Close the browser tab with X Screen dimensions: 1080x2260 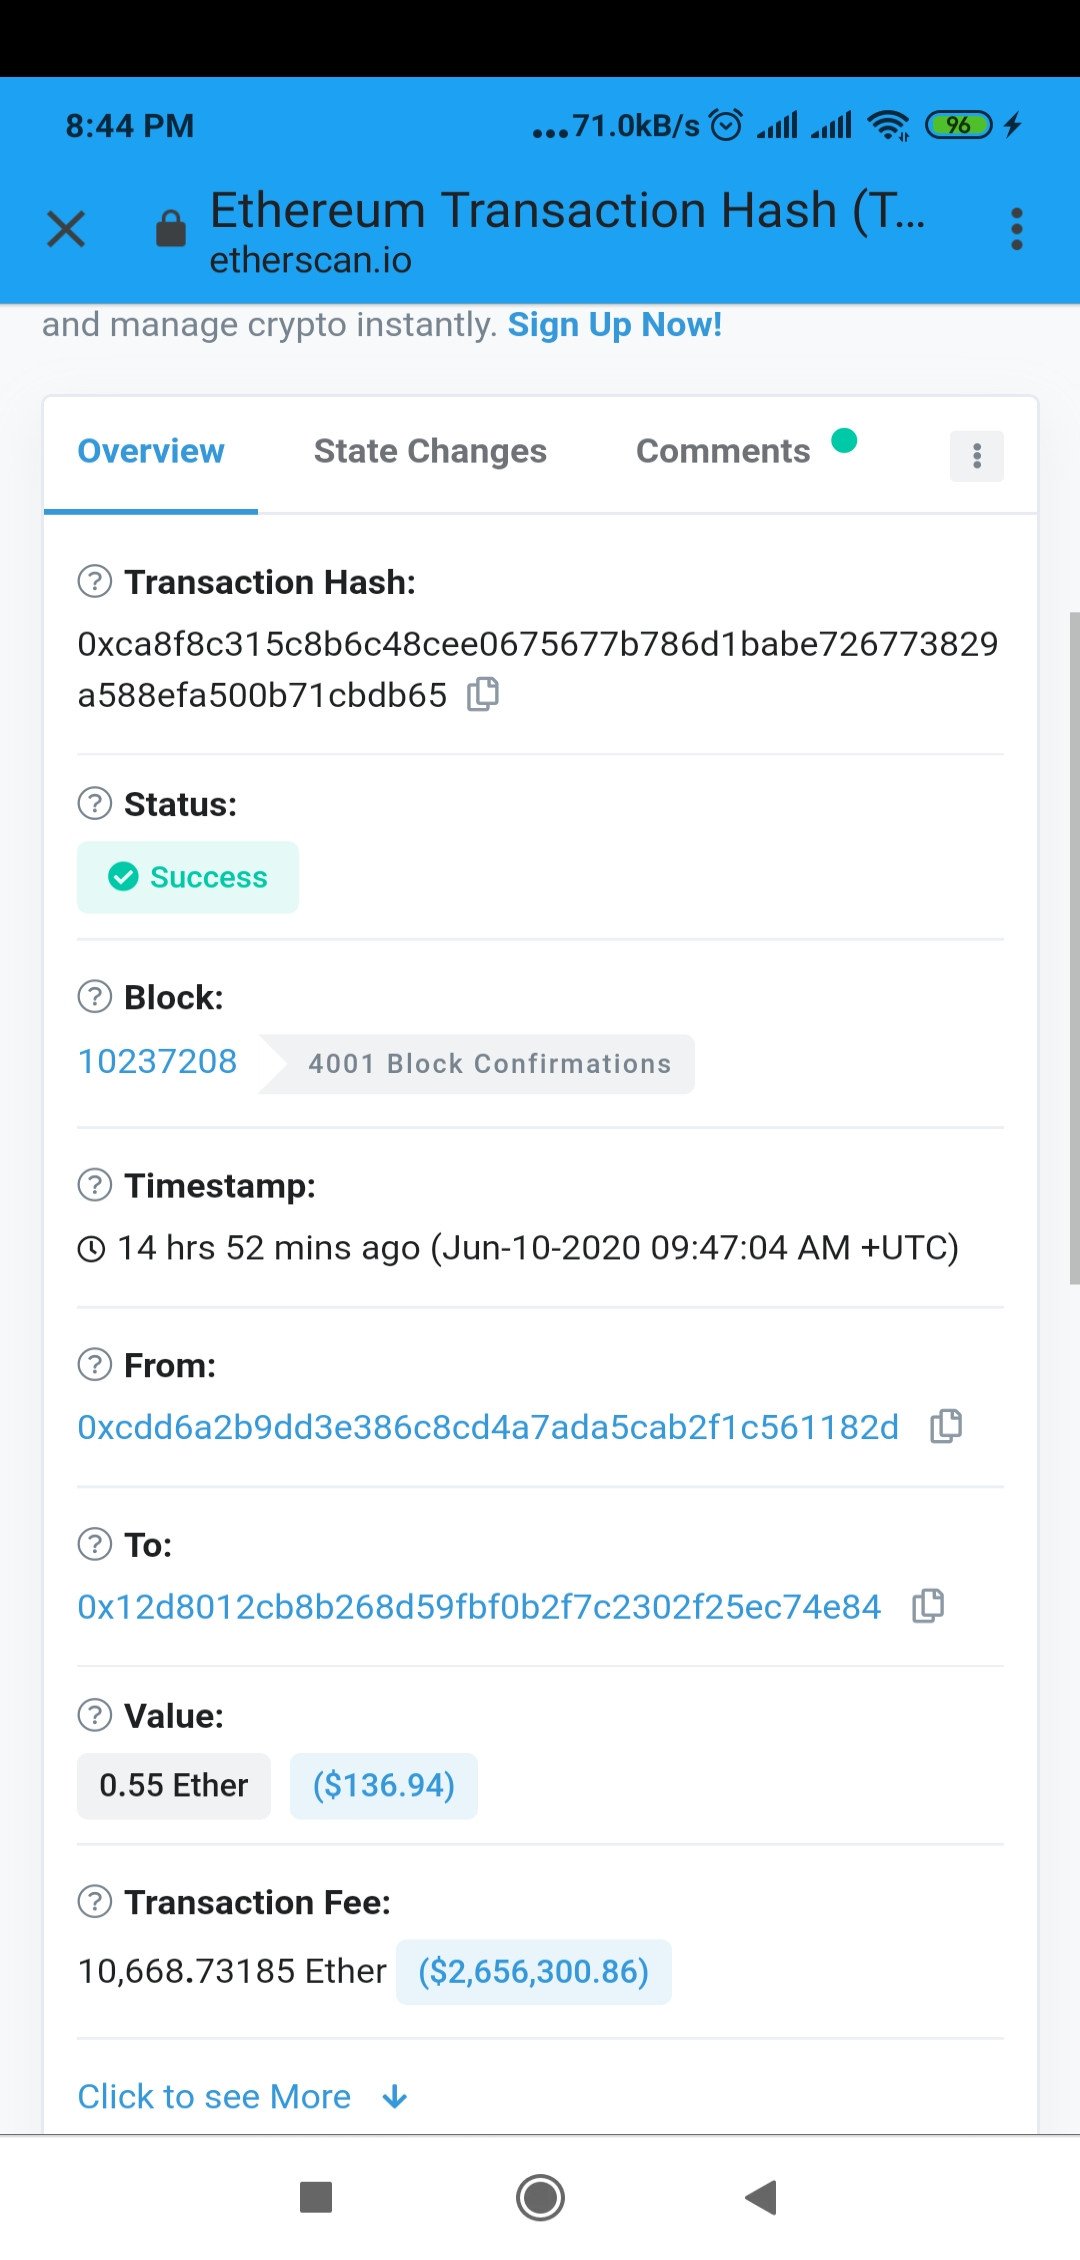[66, 229]
